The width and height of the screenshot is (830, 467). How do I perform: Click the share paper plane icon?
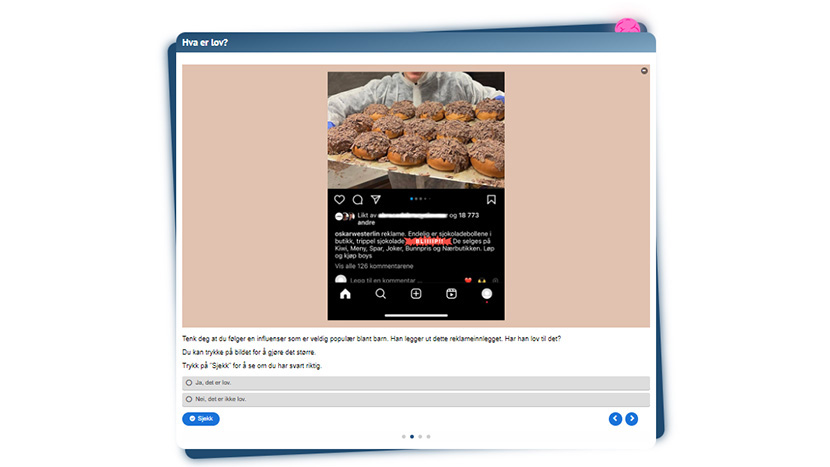376,200
